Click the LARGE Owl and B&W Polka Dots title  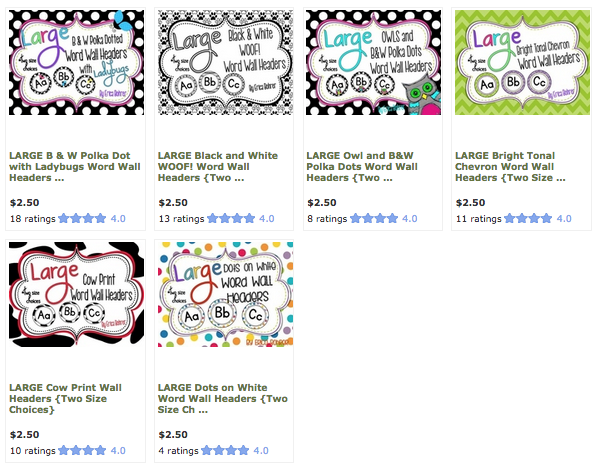coord(362,167)
